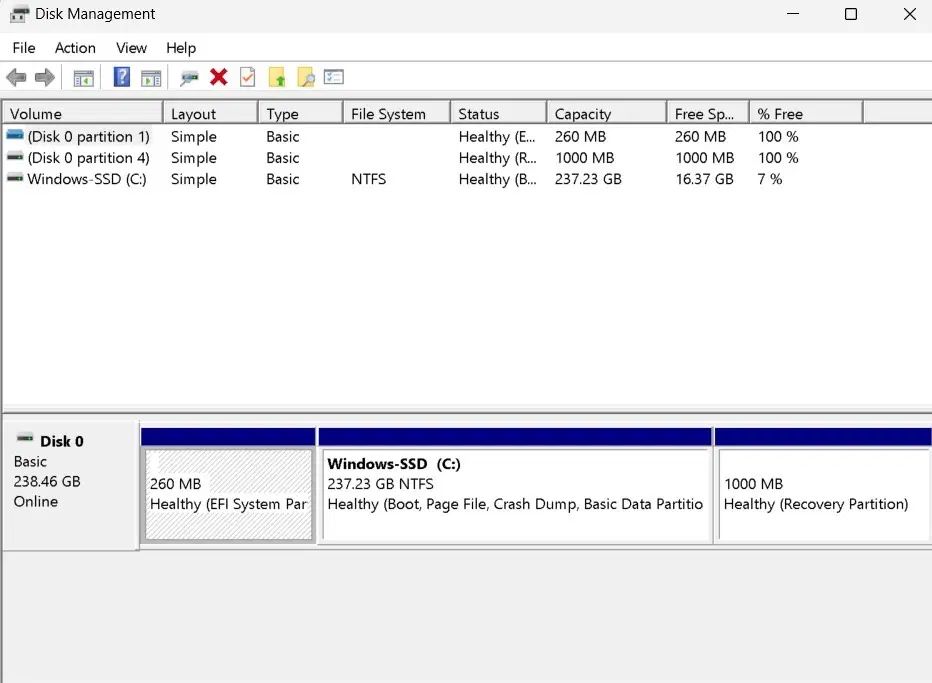This screenshot has height=683, width=932.
Task: Click the drive icon beside Disk 0 partition 4
Action: tap(15, 157)
